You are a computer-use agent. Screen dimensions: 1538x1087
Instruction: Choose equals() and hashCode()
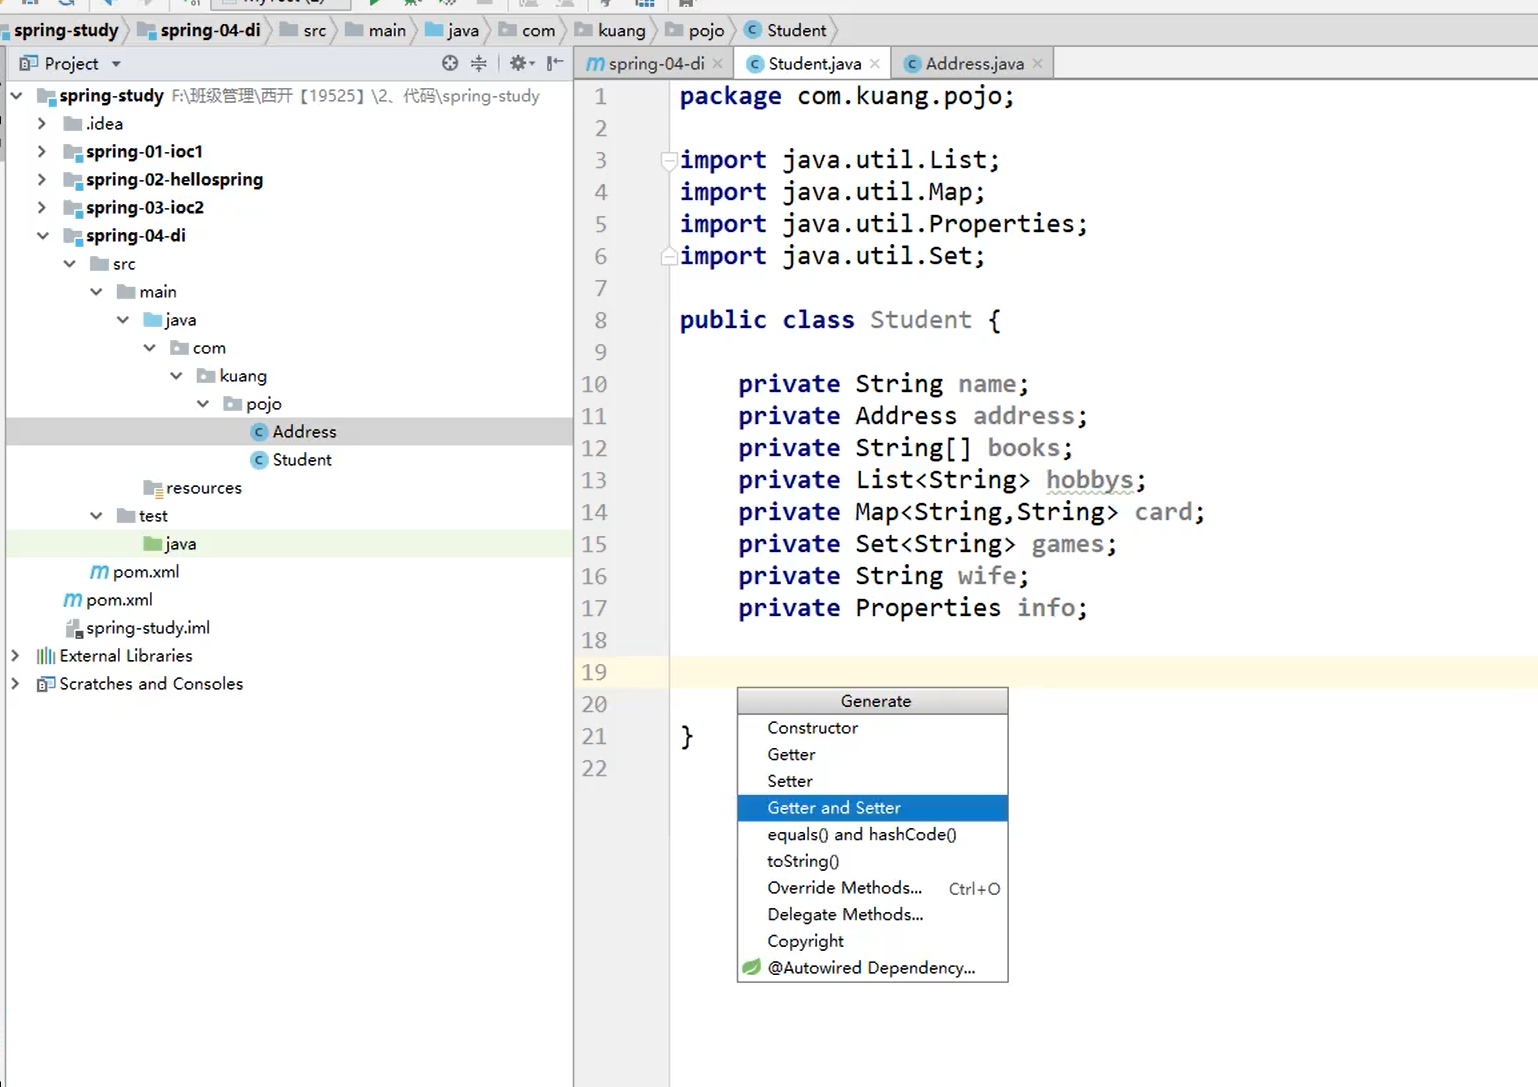pos(872,835)
